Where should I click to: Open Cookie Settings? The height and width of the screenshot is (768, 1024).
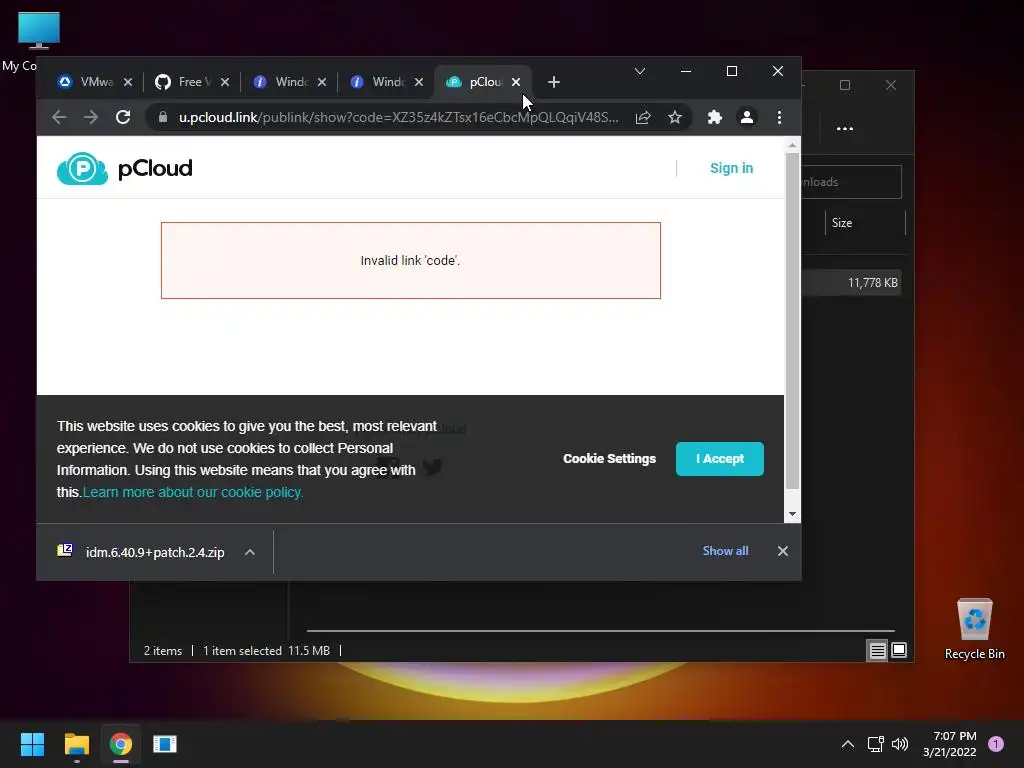[609, 458]
